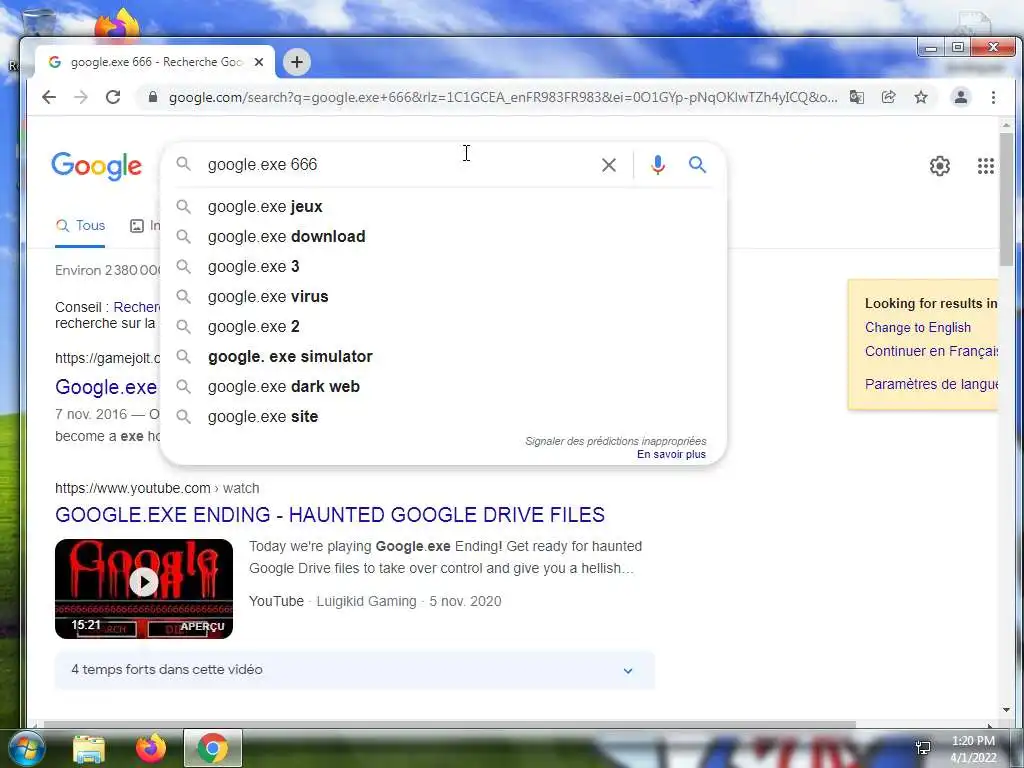Bookmark this page with the star
Viewport: 1024px width, 768px height.
pyautogui.click(x=921, y=97)
